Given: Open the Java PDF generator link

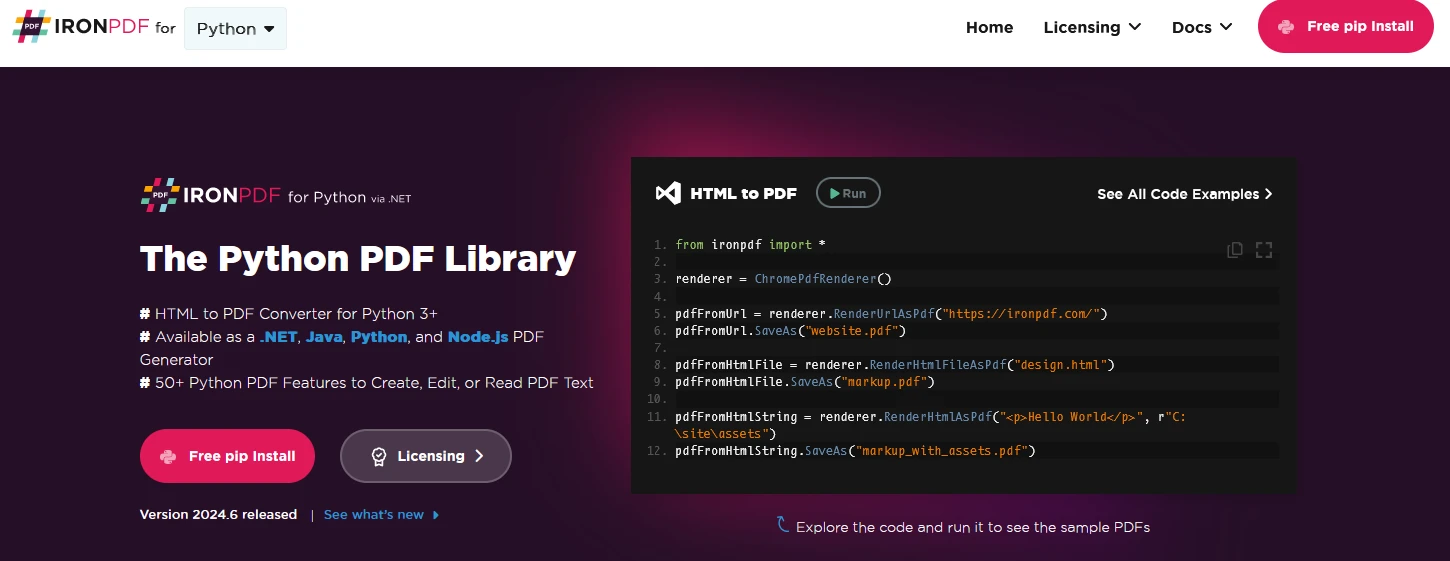Looking at the screenshot, I should [324, 337].
